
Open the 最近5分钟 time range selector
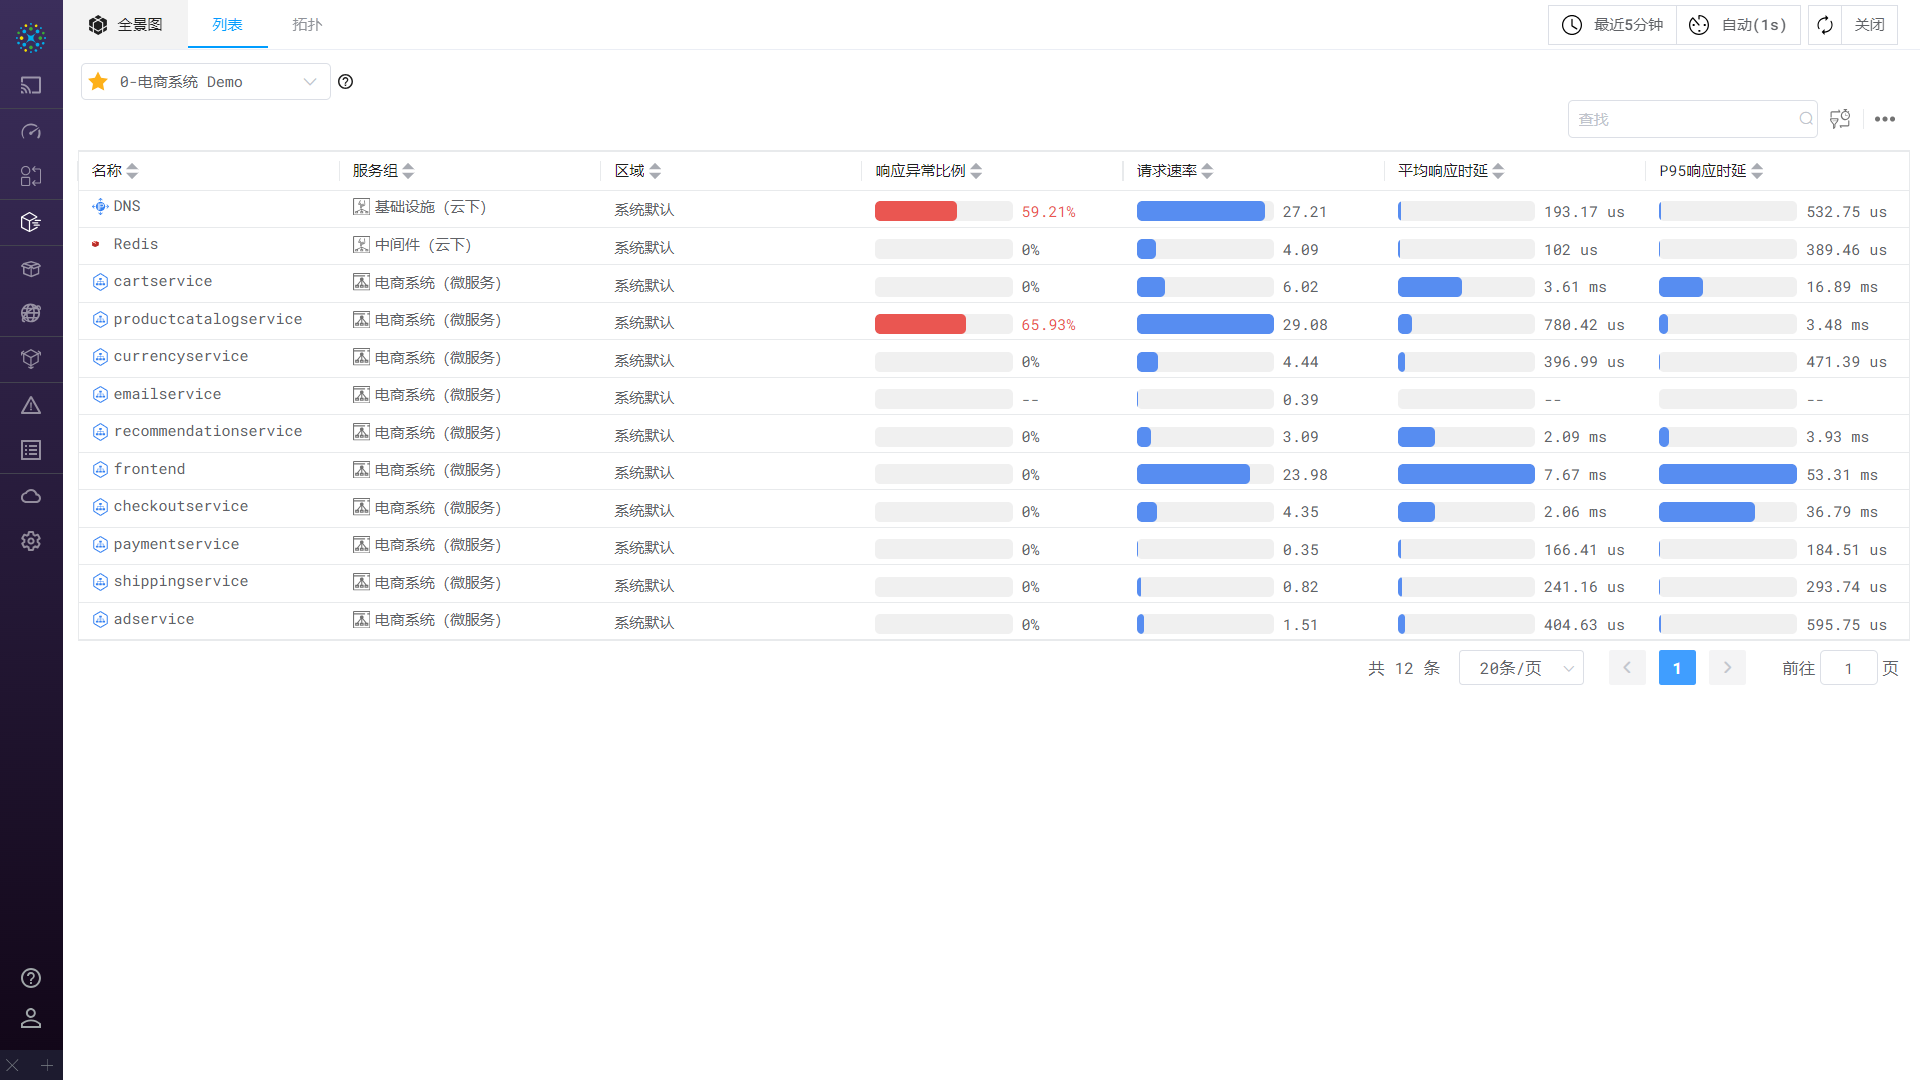1613,25
